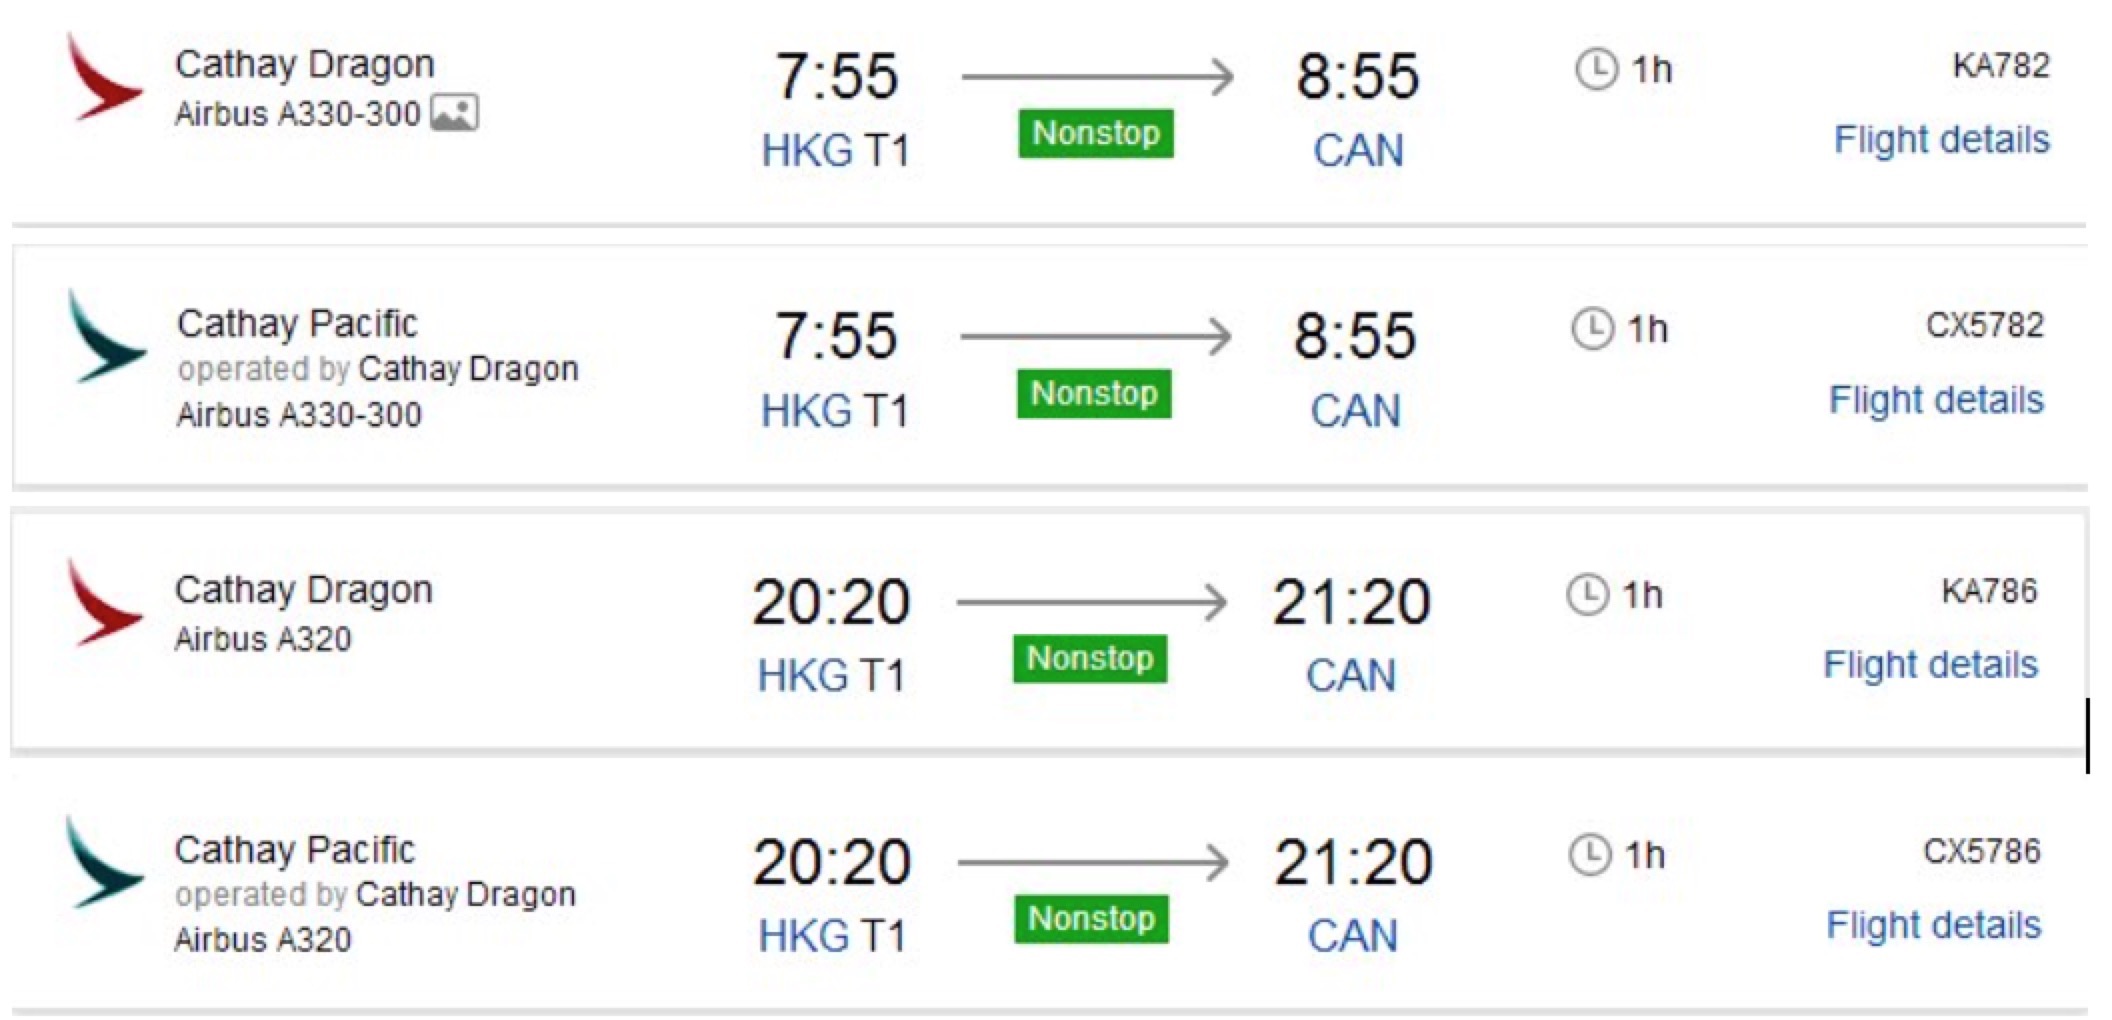Open Flight details for KA786

[1930, 664]
